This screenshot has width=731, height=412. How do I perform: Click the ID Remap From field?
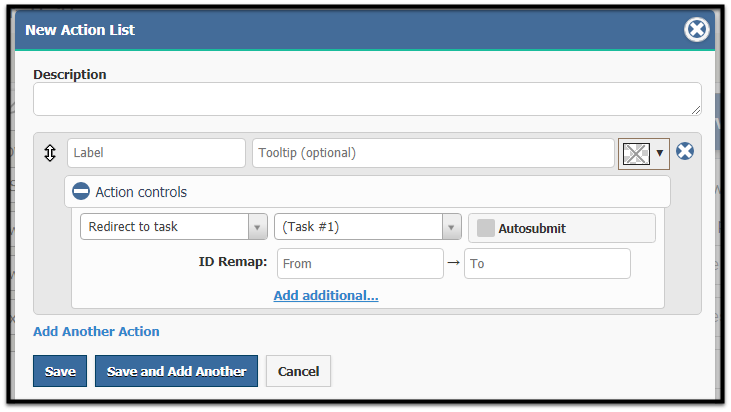click(360, 263)
